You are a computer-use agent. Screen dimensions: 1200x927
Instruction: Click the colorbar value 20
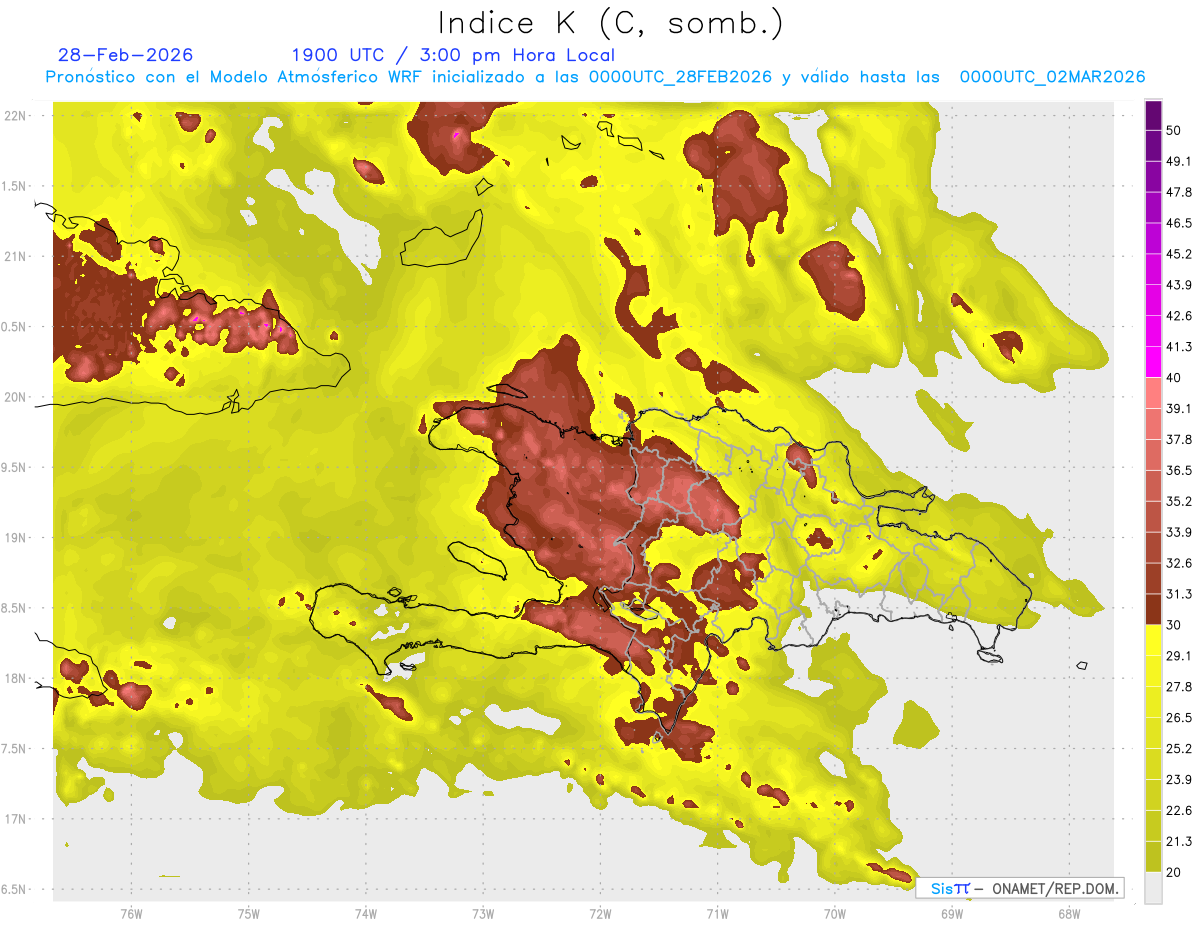click(1176, 872)
